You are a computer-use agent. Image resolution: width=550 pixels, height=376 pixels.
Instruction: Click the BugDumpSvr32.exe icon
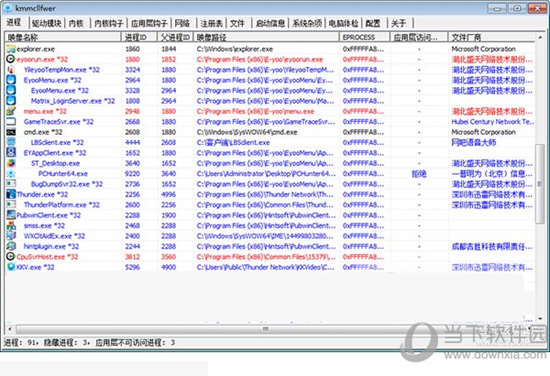pos(11,184)
